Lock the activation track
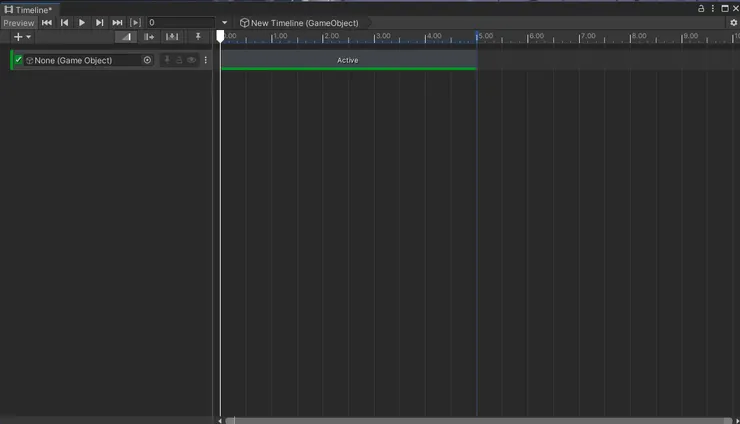740x424 pixels. pos(179,60)
